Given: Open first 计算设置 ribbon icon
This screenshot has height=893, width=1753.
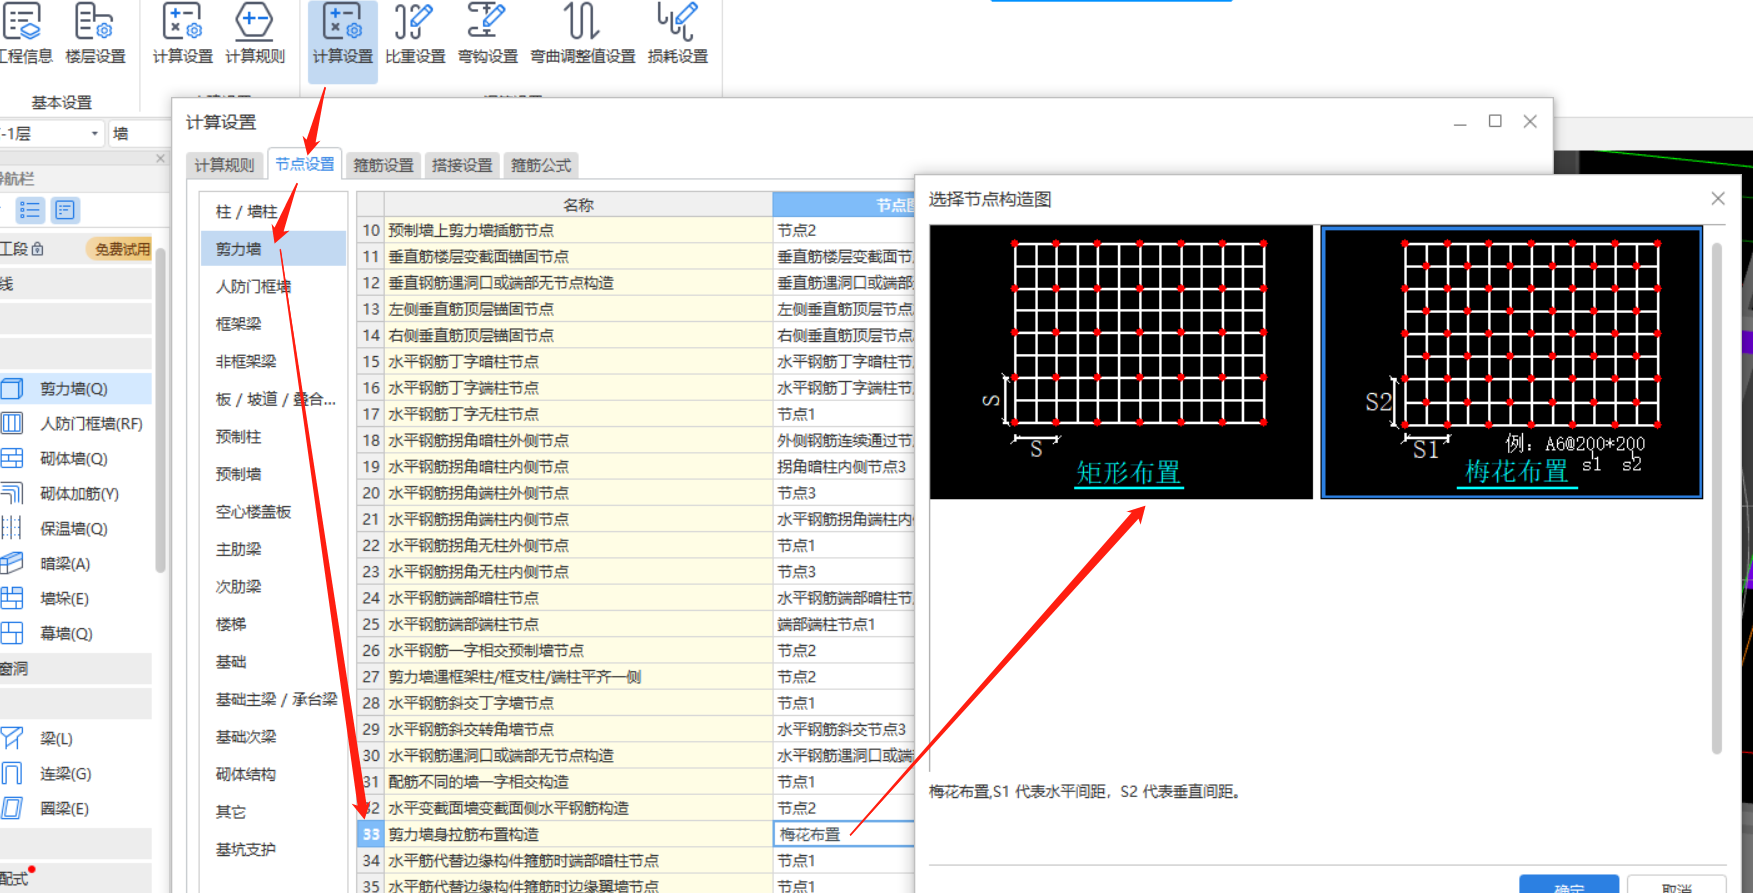Looking at the screenshot, I should tap(183, 34).
